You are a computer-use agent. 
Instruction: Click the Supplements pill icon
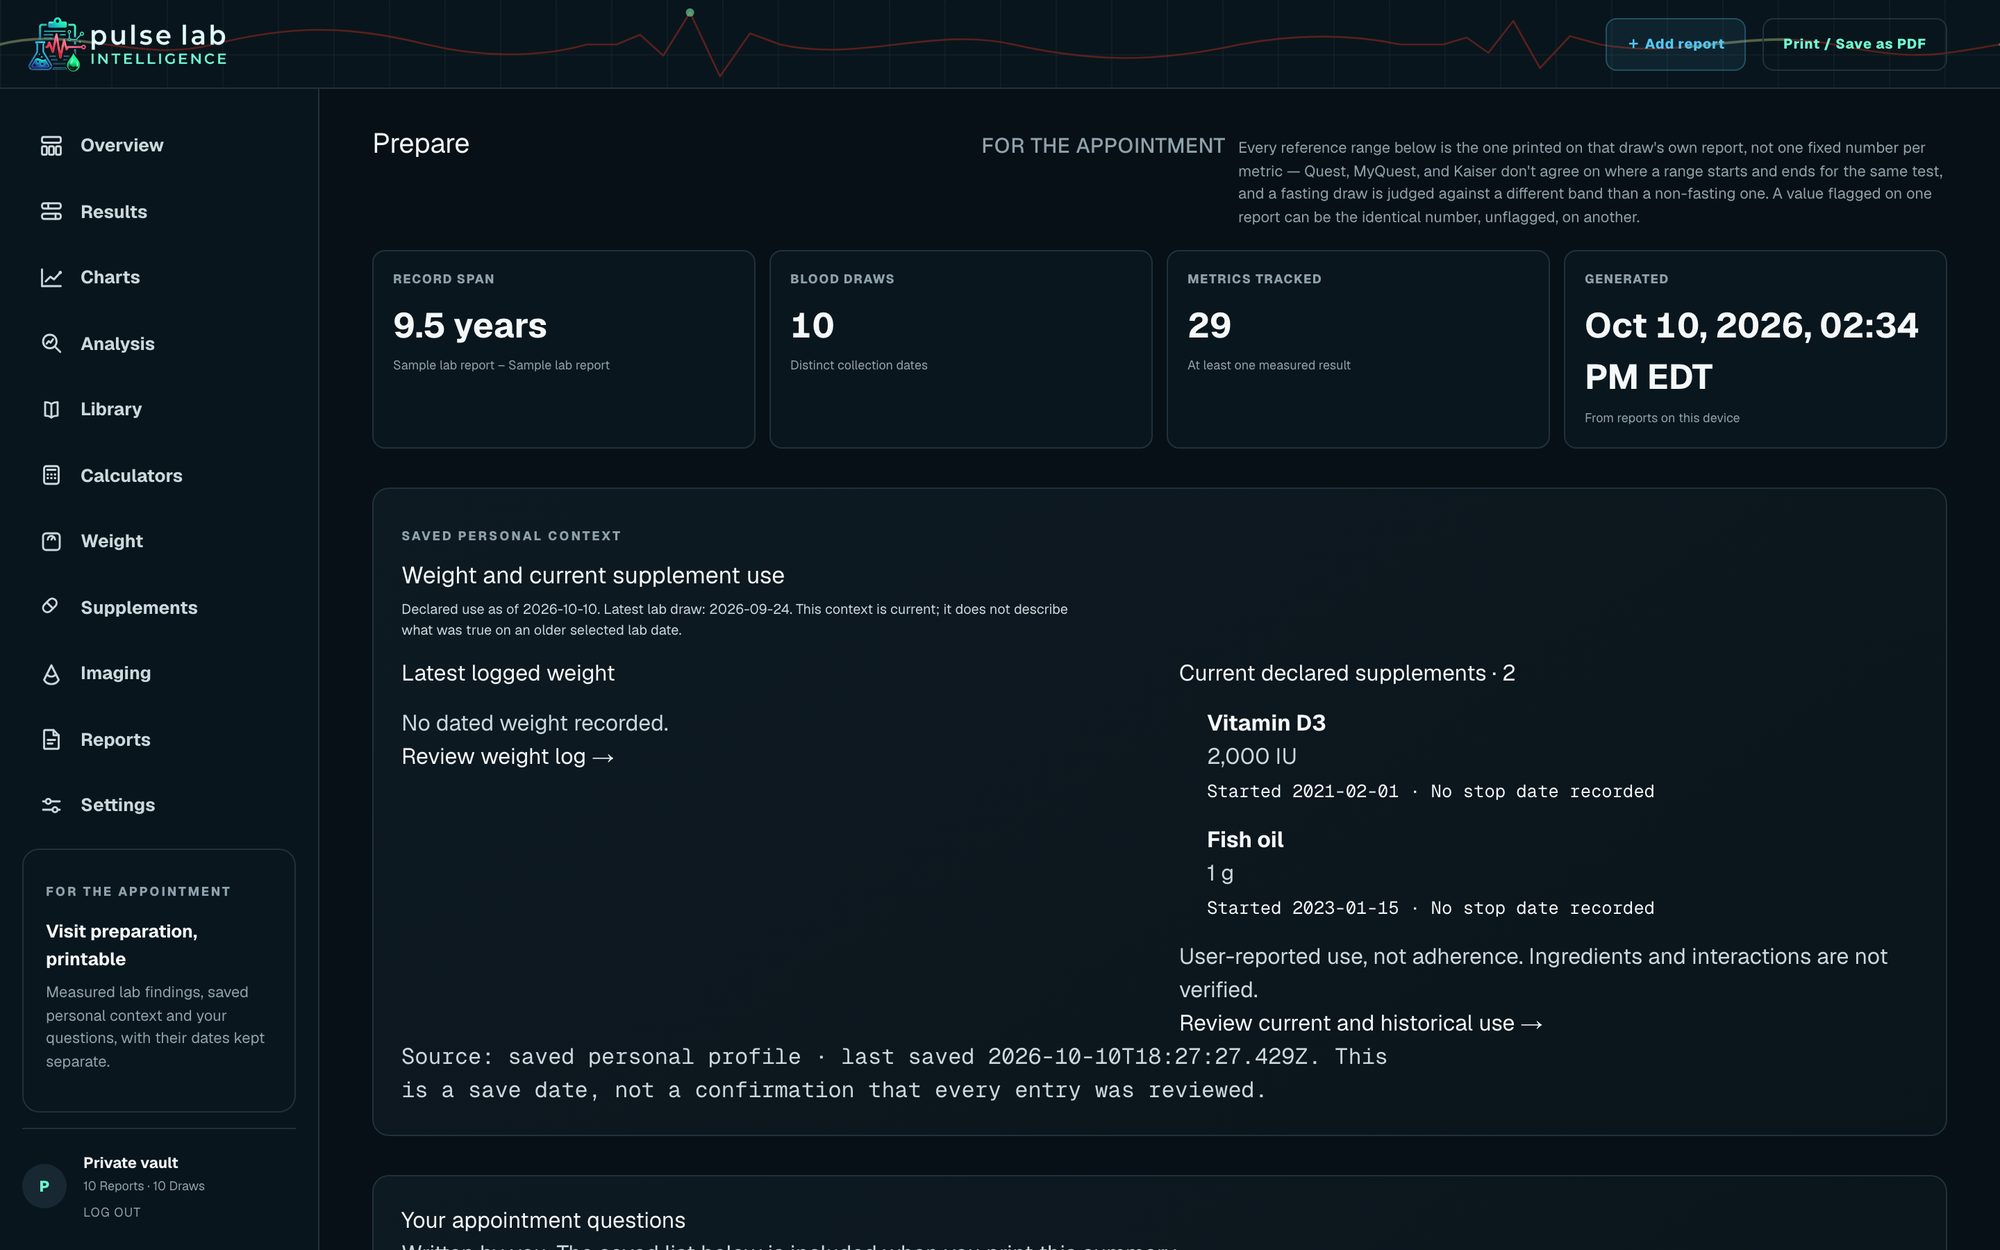click(x=51, y=607)
